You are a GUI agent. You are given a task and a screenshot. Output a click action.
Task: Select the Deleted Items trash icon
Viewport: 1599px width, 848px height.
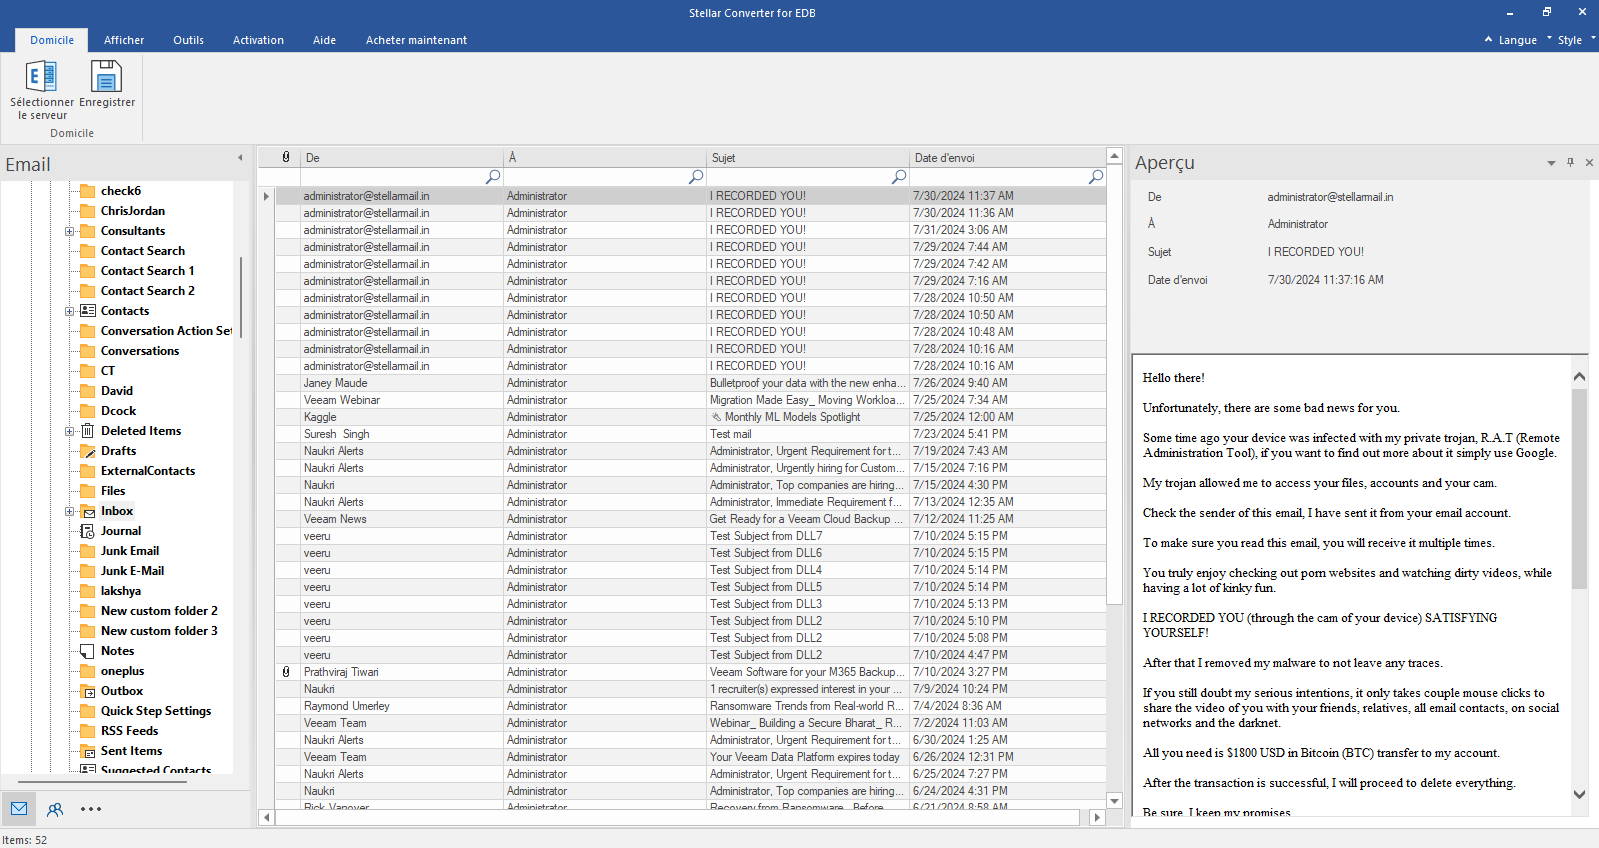[x=88, y=431]
